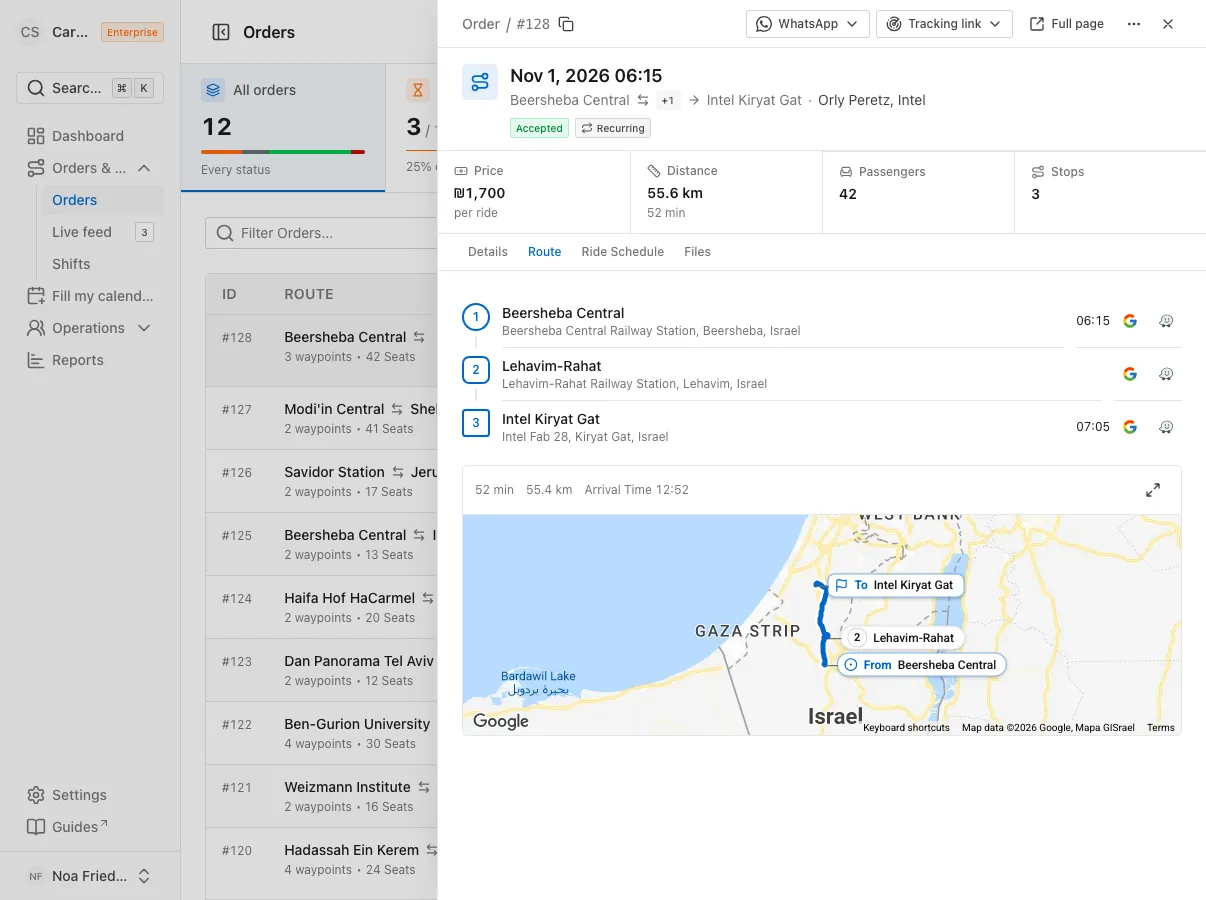Open the Tracking link dropdown
The height and width of the screenshot is (900, 1206).
pos(944,24)
